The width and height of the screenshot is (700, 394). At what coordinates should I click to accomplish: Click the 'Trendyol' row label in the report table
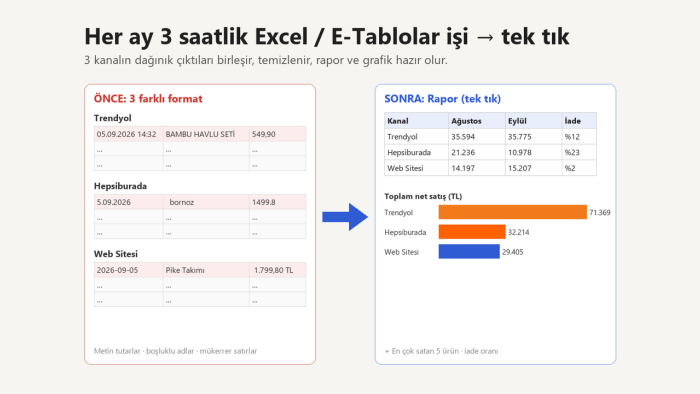point(416,137)
